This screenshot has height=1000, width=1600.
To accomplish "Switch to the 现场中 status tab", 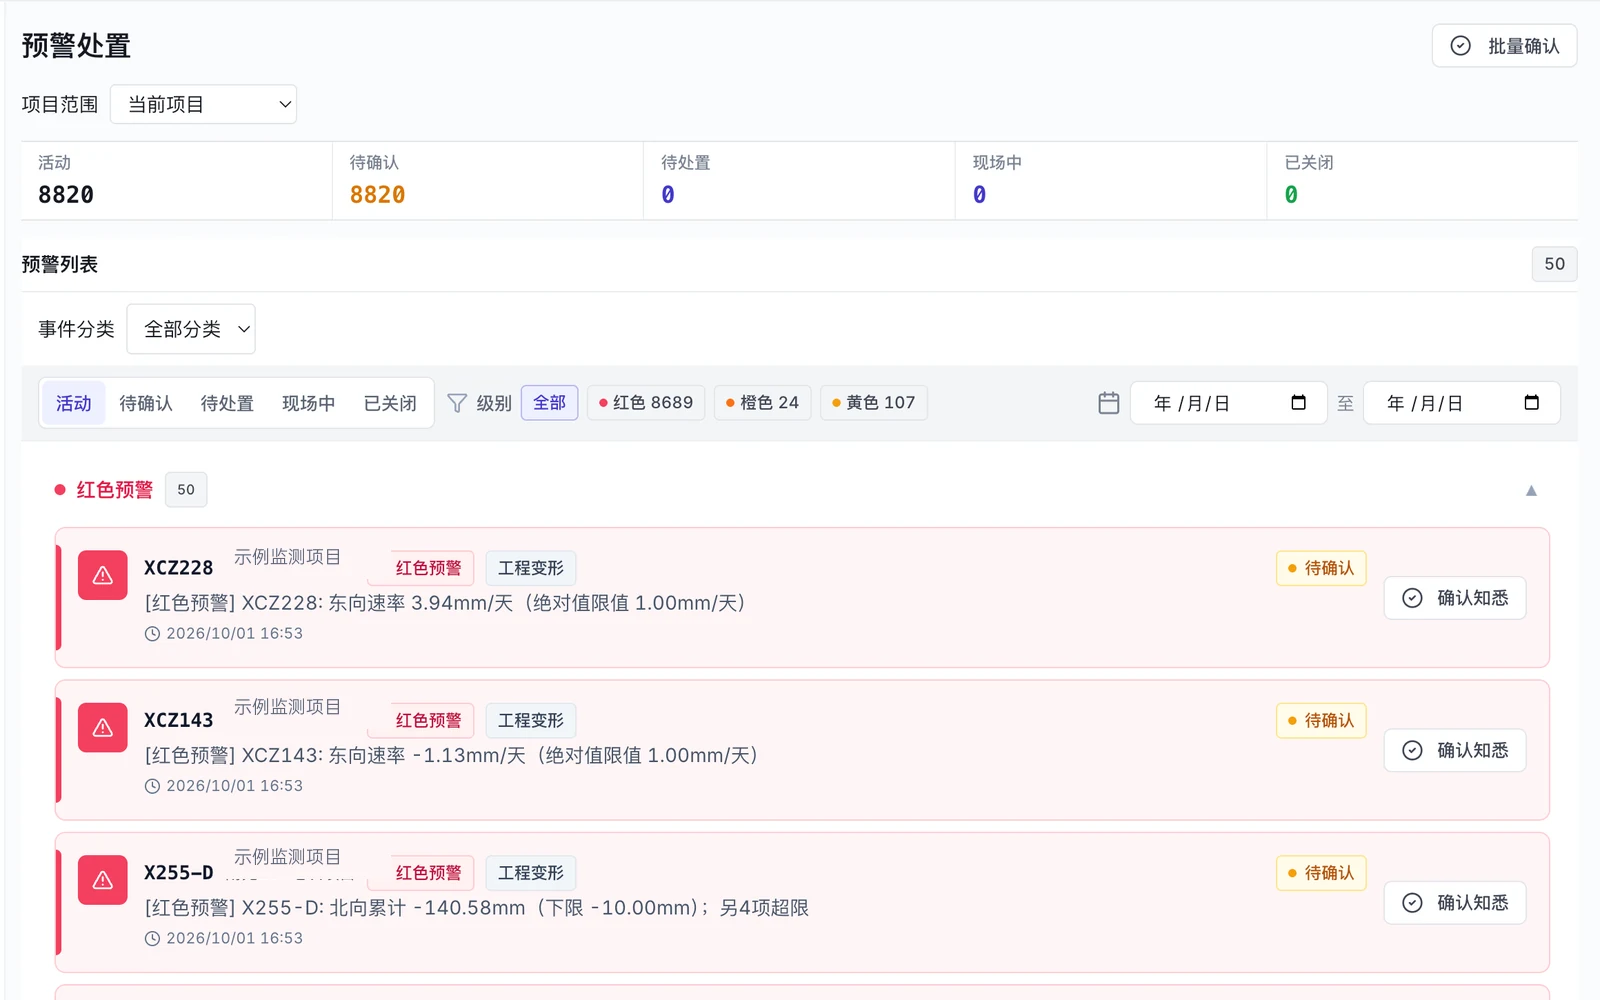I will tap(308, 403).
